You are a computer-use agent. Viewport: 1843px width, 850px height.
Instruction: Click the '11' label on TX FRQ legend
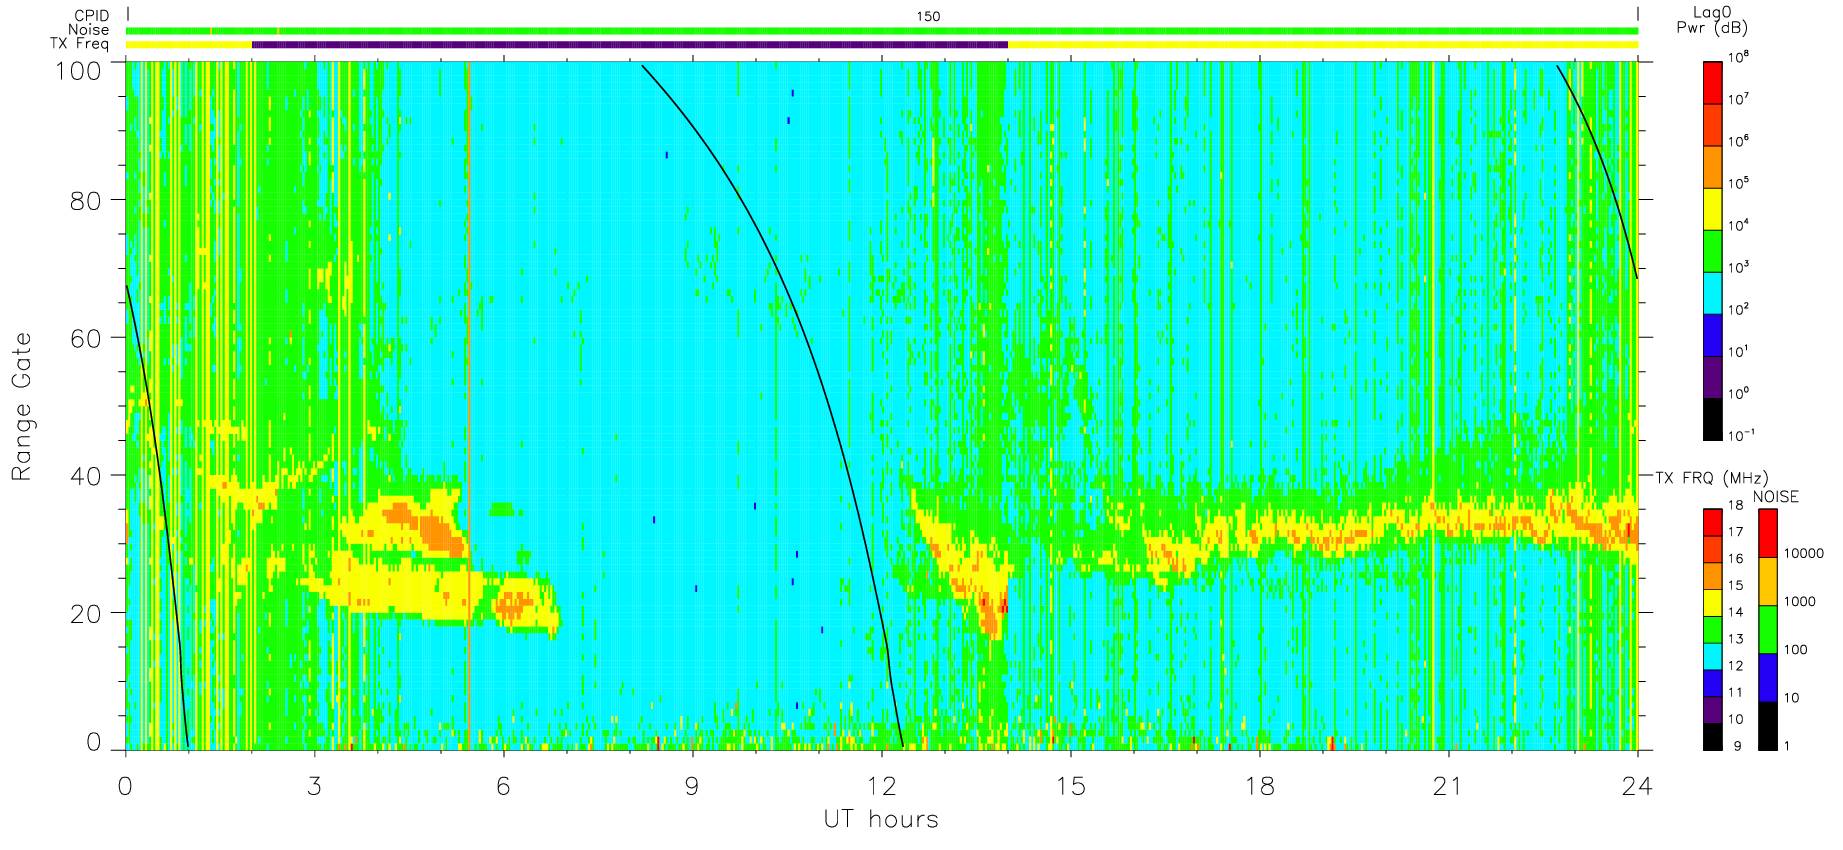pos(1735,692)
